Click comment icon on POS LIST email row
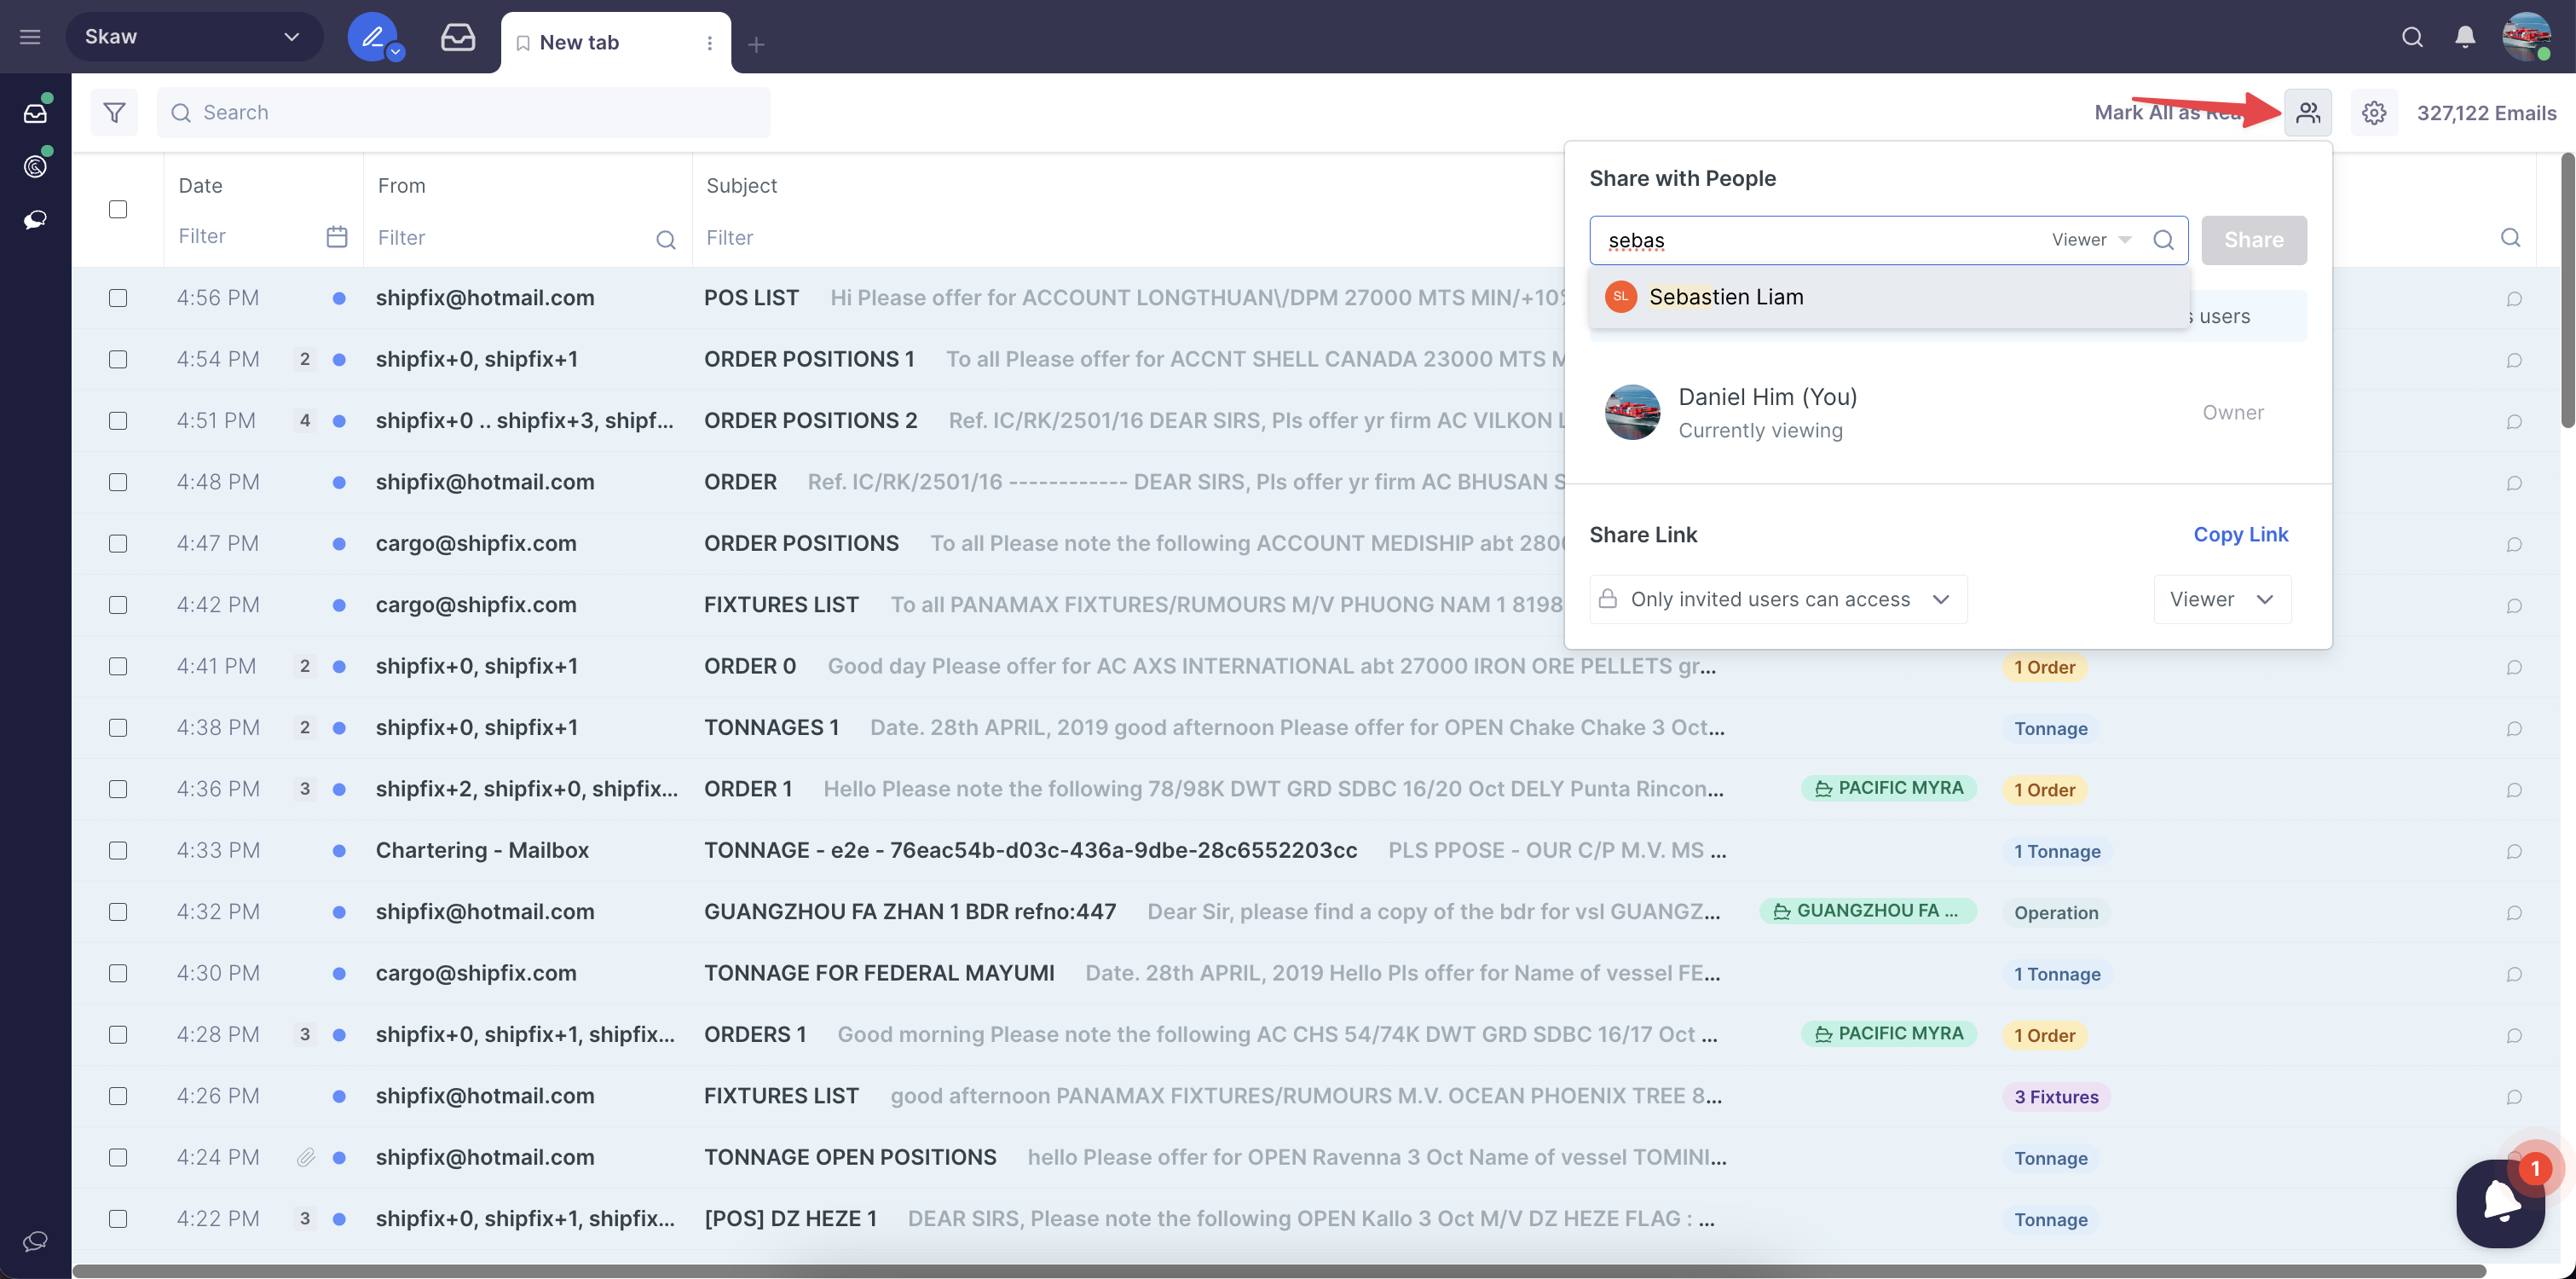Image resolution: width=2576 pixels, height=1279 pixels. point(2513,299)
